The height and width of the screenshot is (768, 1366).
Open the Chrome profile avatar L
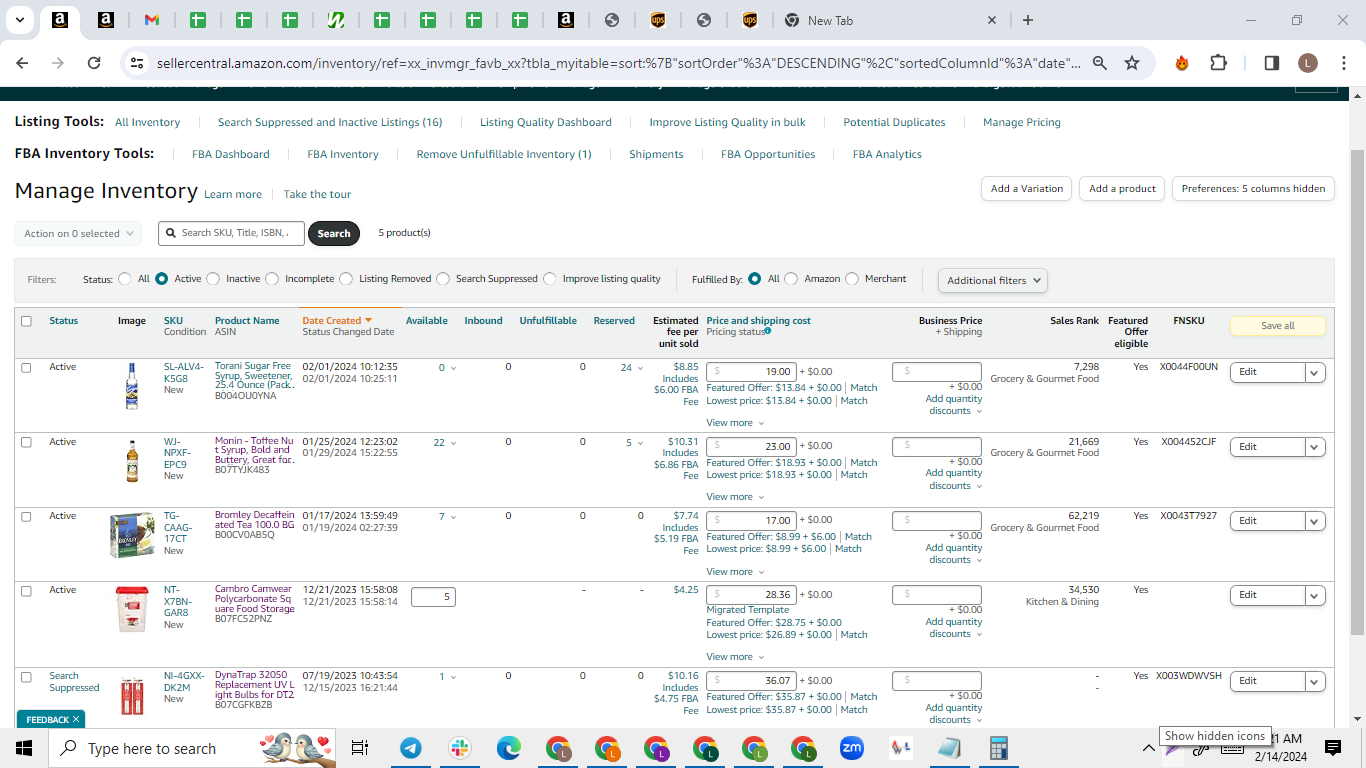1308,63
